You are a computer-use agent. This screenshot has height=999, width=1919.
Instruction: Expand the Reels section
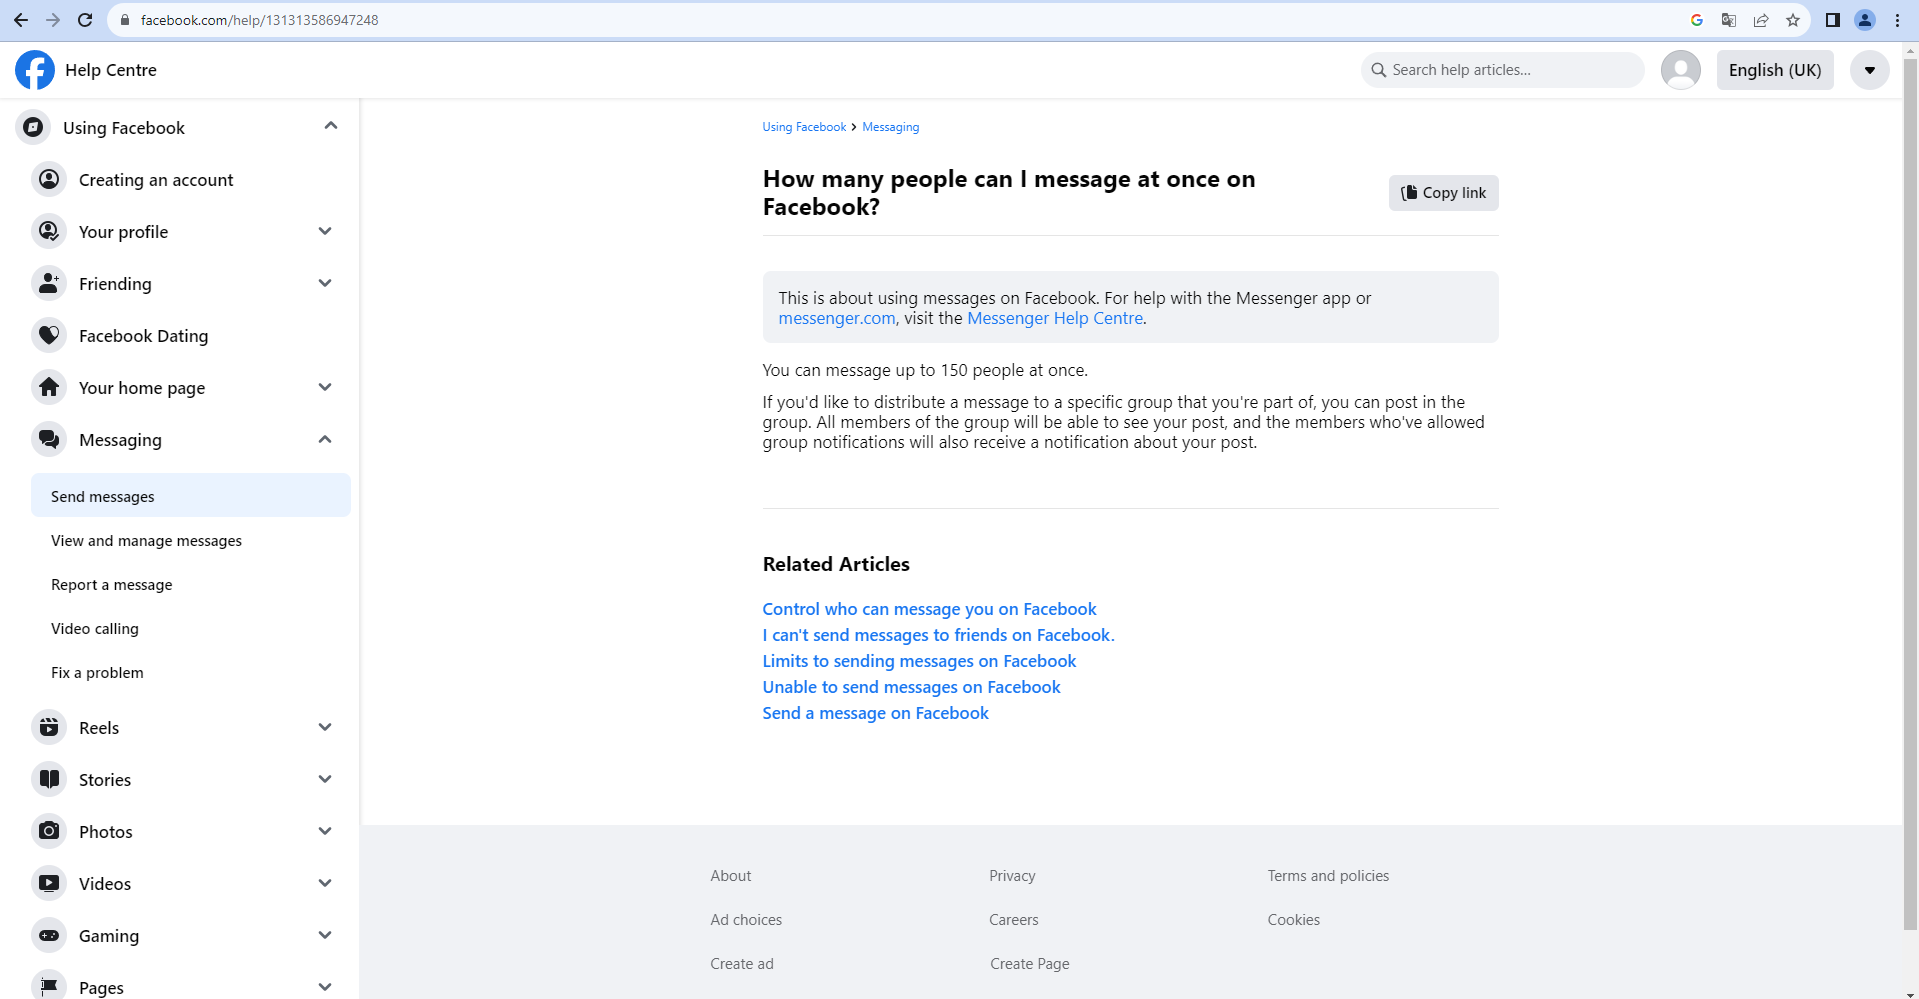tap(325, 727)
